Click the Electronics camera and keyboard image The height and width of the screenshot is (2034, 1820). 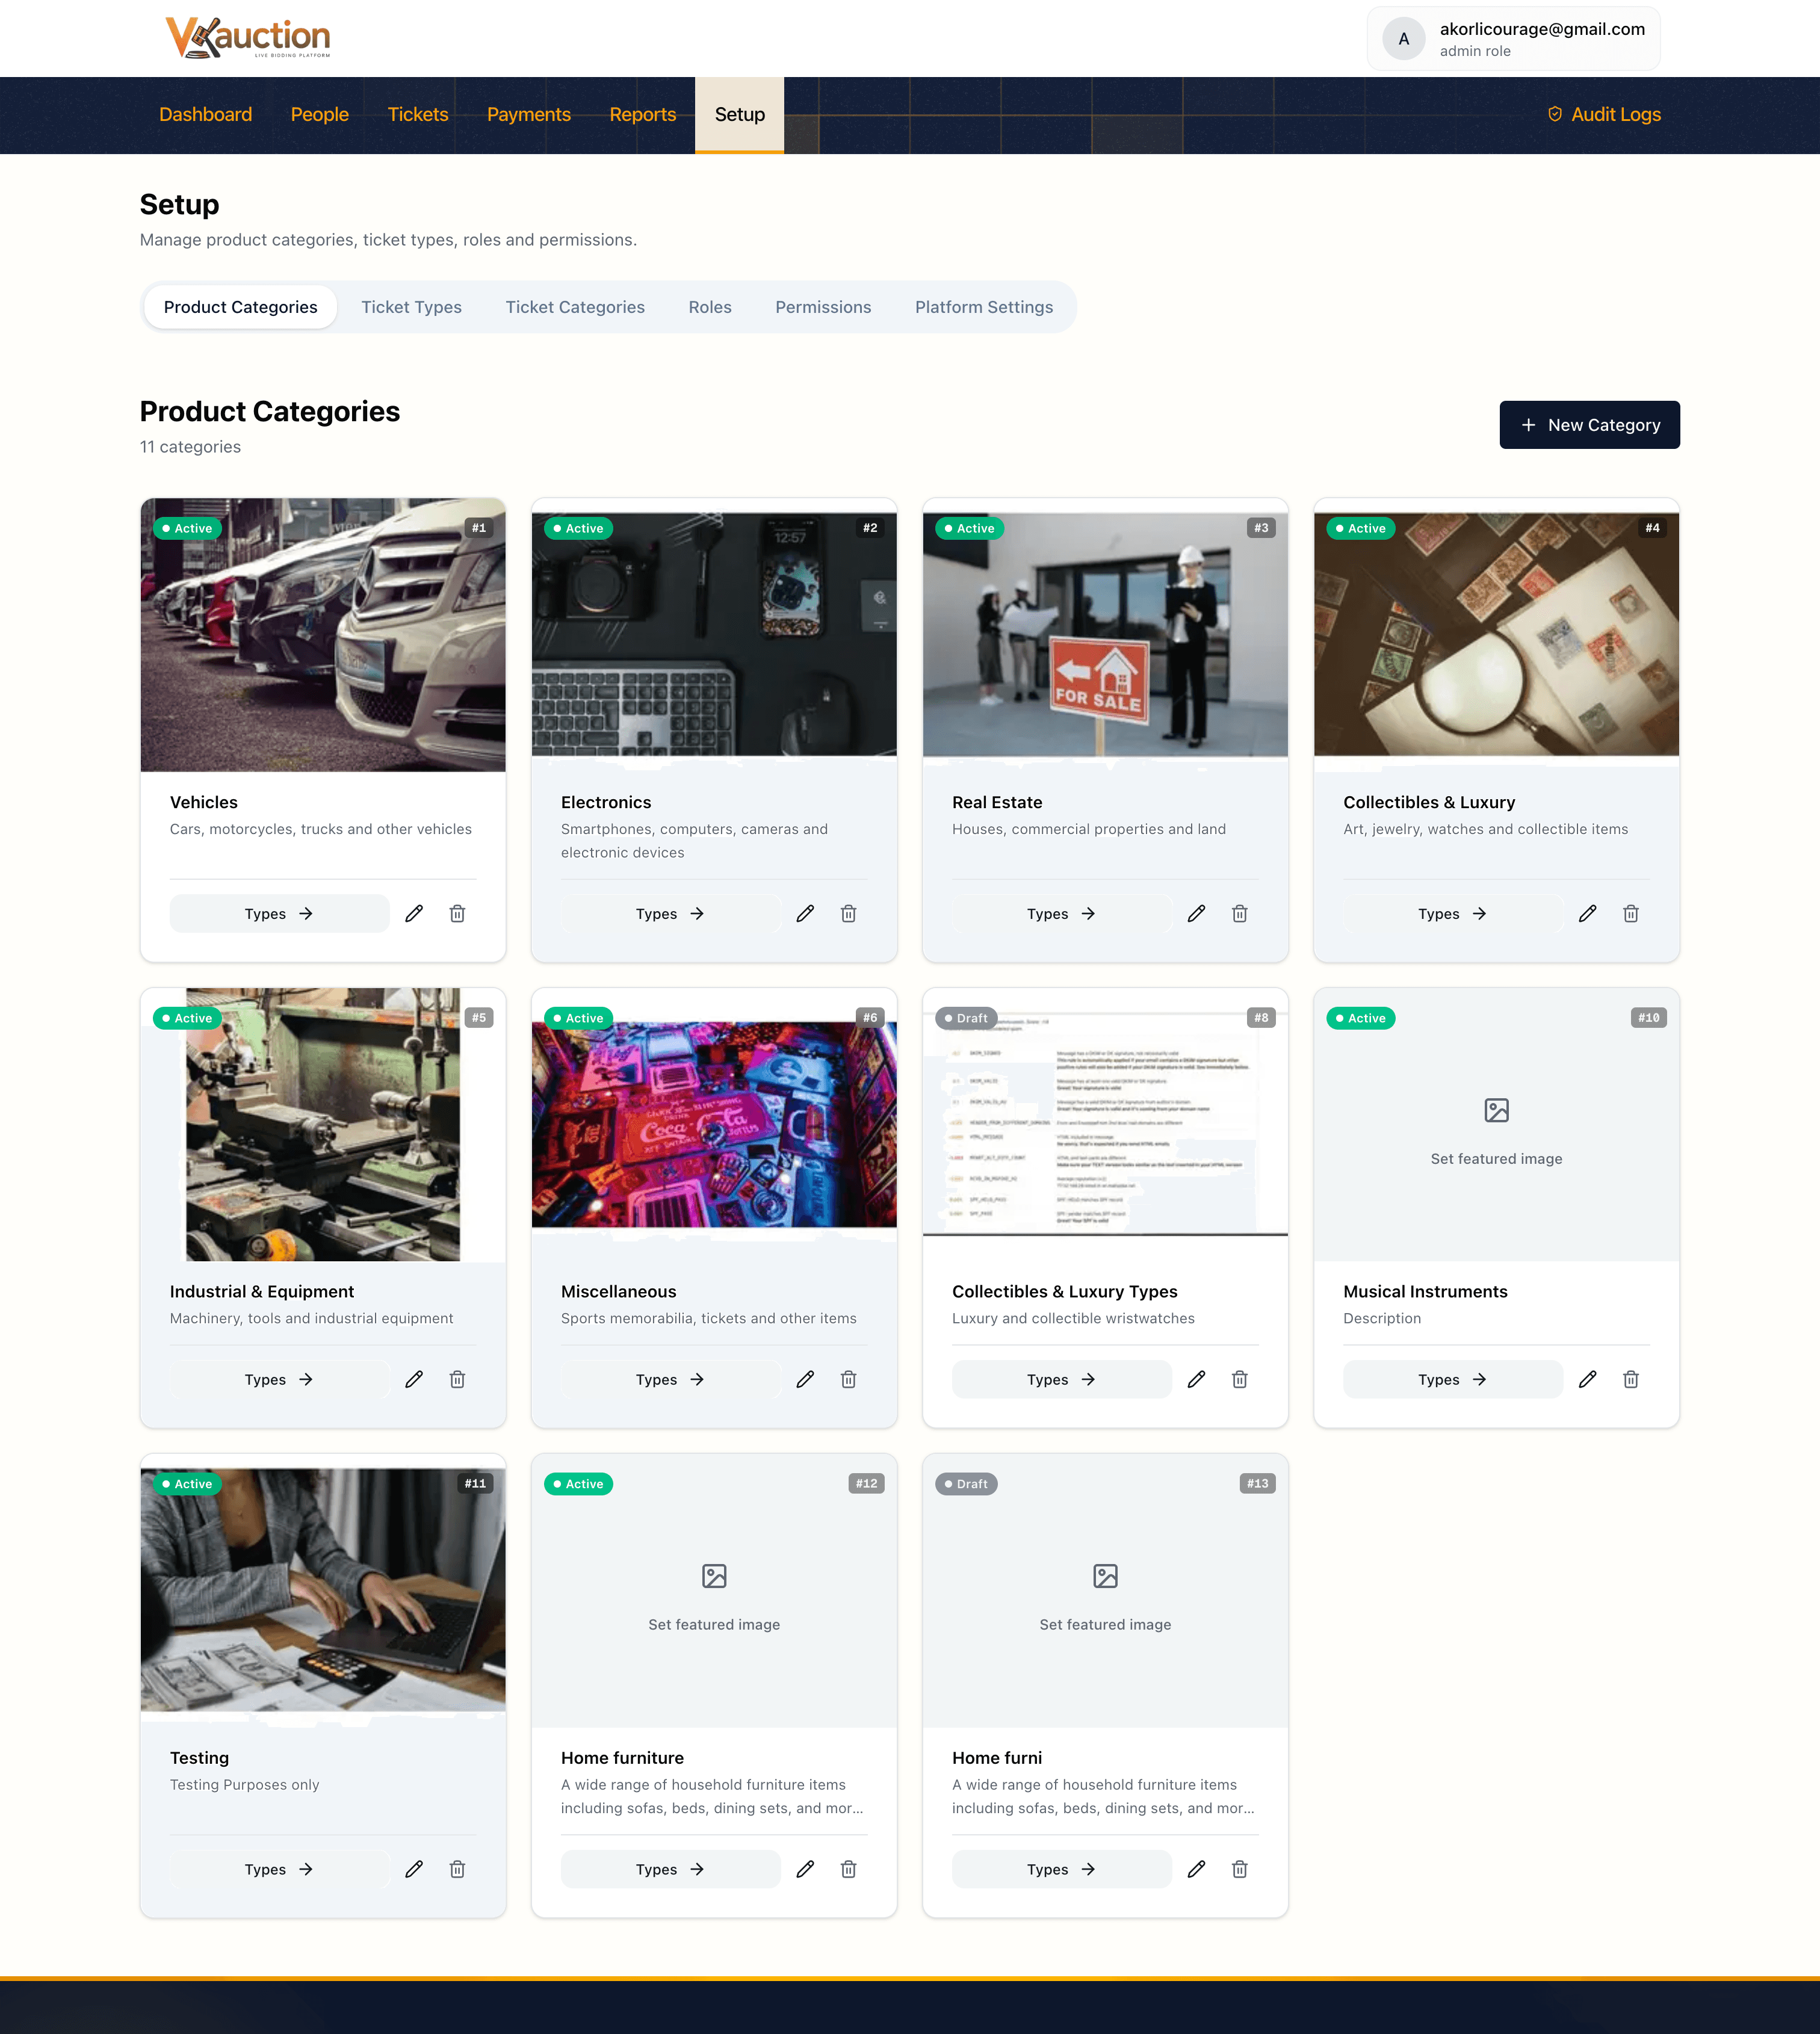[714, 635]
